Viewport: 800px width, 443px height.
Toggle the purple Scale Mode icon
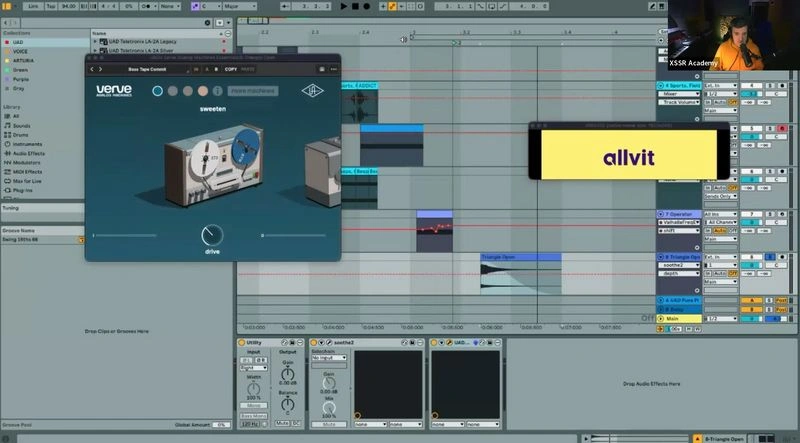(x=195, y=6)
